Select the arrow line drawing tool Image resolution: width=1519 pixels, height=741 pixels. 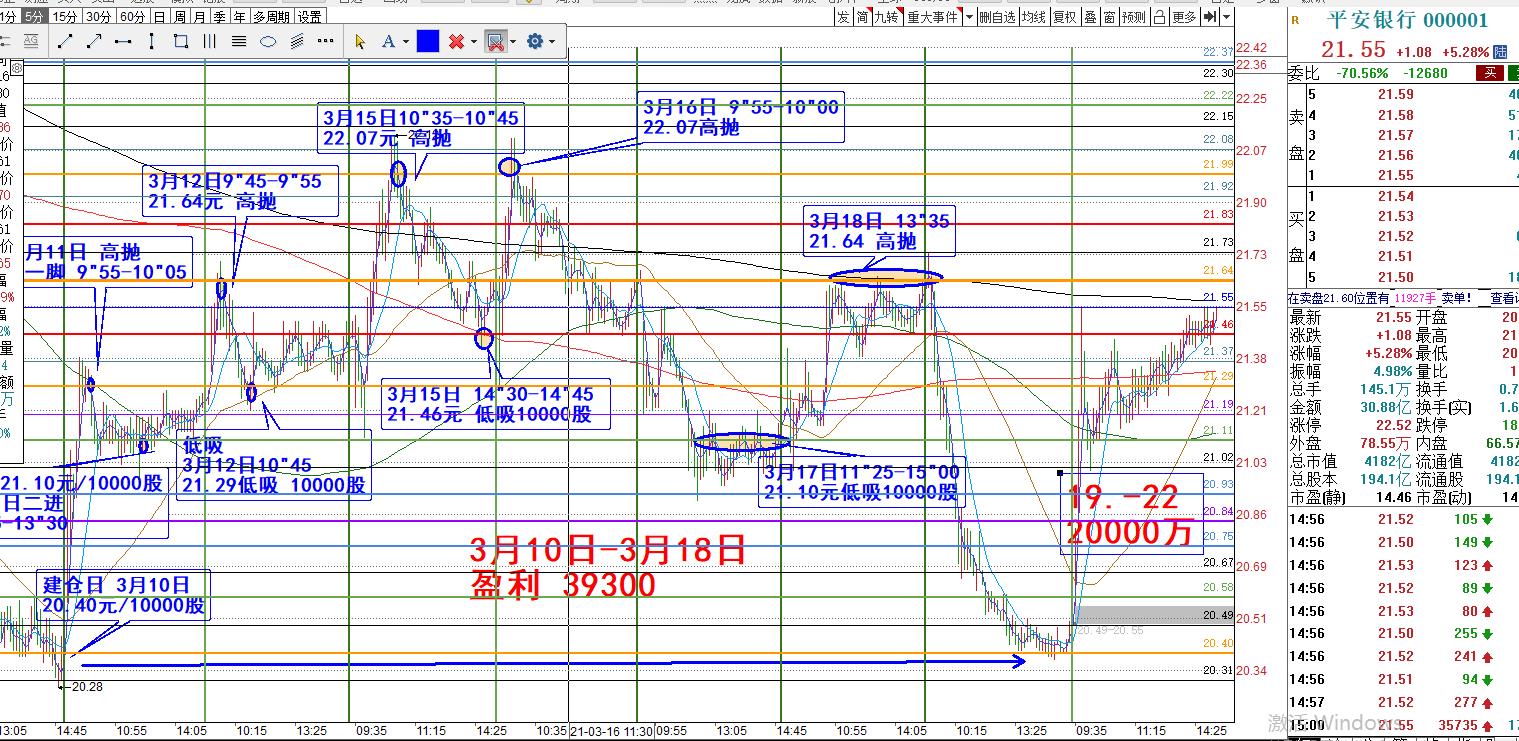point(94,41)
